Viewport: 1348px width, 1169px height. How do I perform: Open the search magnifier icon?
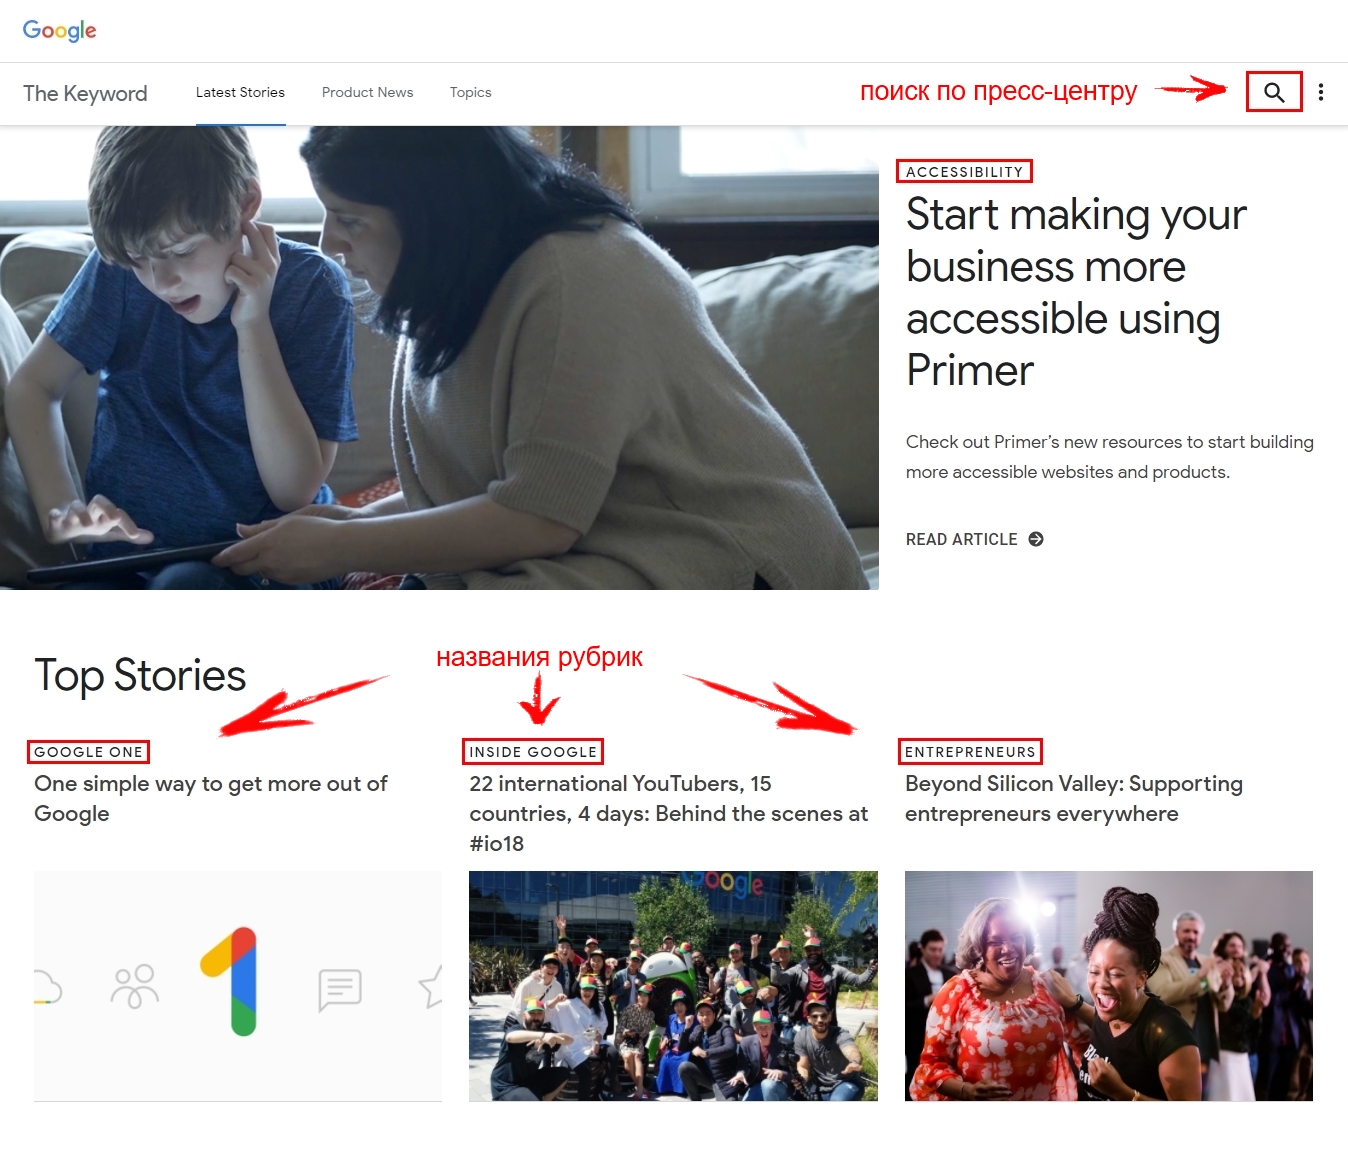tap(1273, 92)
